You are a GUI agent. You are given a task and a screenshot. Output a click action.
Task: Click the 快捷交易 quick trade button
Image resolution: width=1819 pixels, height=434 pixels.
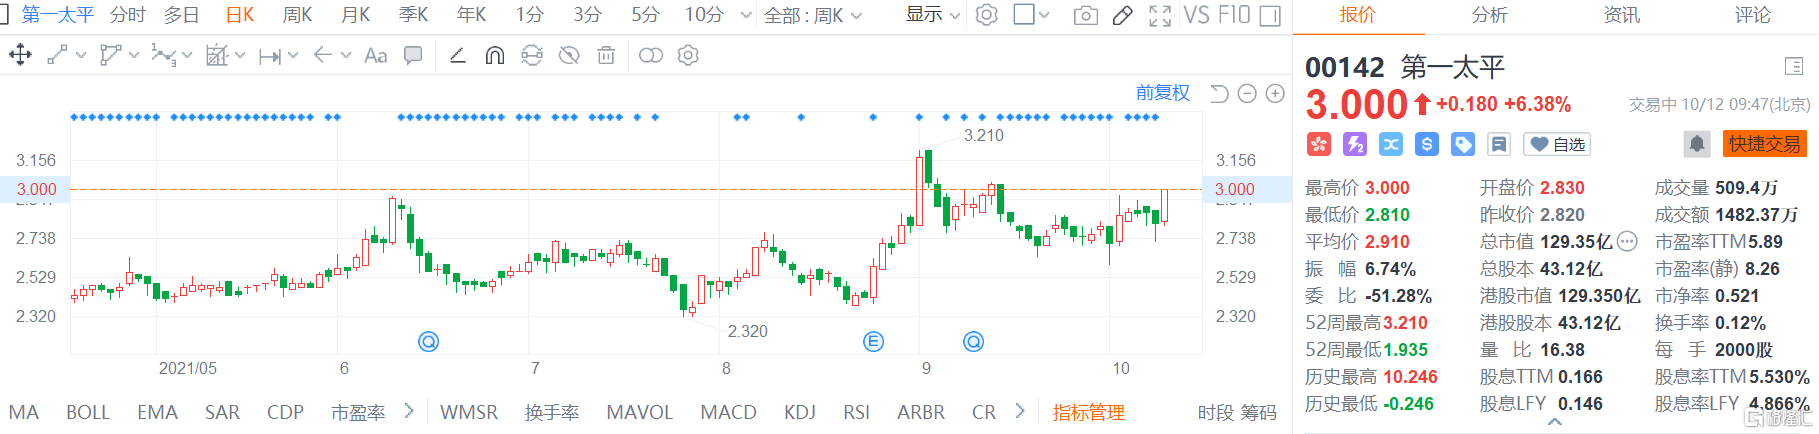(1764, 144)
